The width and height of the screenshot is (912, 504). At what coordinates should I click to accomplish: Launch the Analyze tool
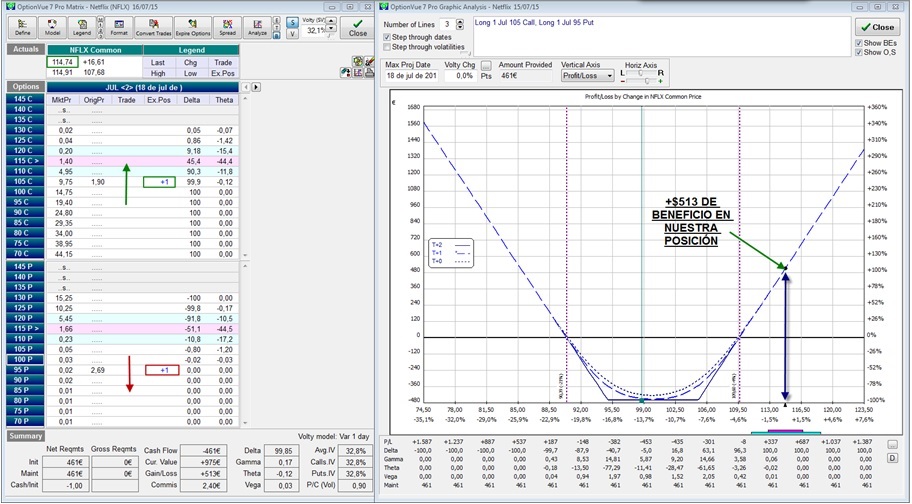coord(257,27)
